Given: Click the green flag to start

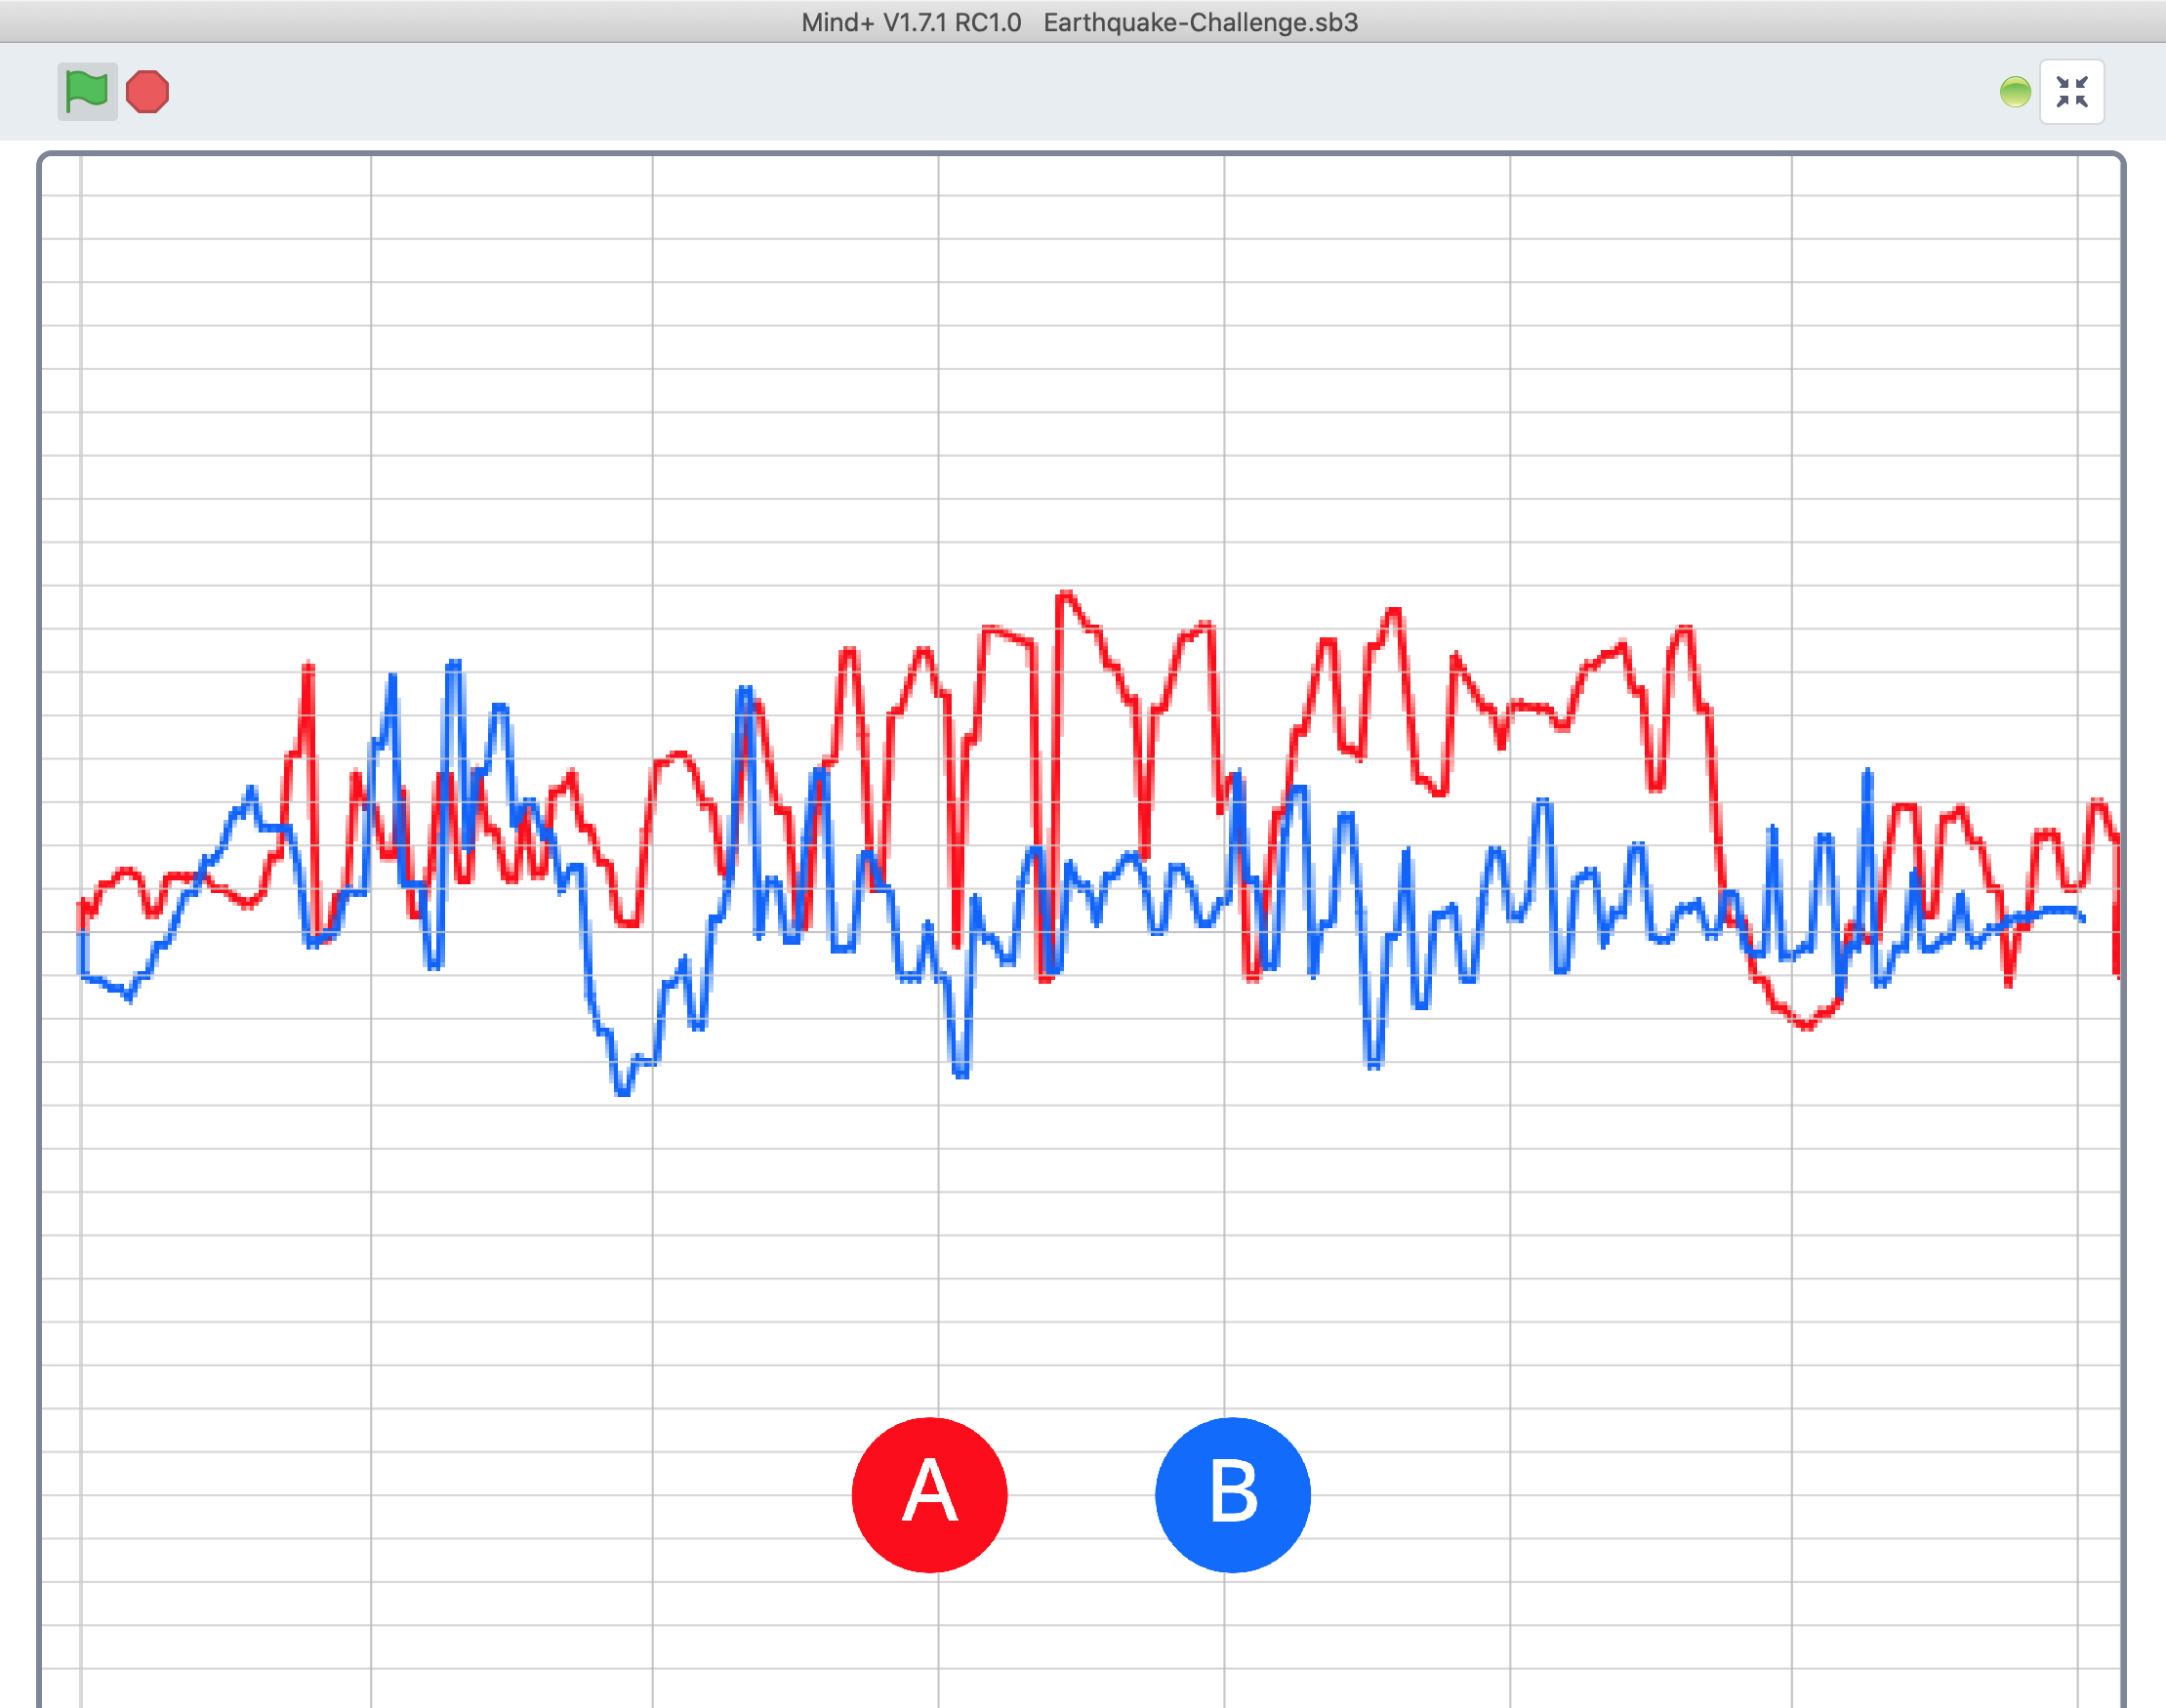Looking at the screenshot, I should 87,92.
